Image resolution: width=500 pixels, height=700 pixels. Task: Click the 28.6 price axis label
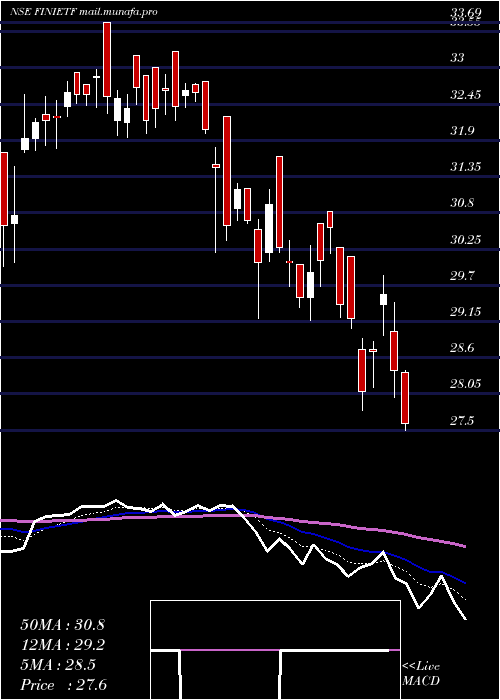coord(462,348)
